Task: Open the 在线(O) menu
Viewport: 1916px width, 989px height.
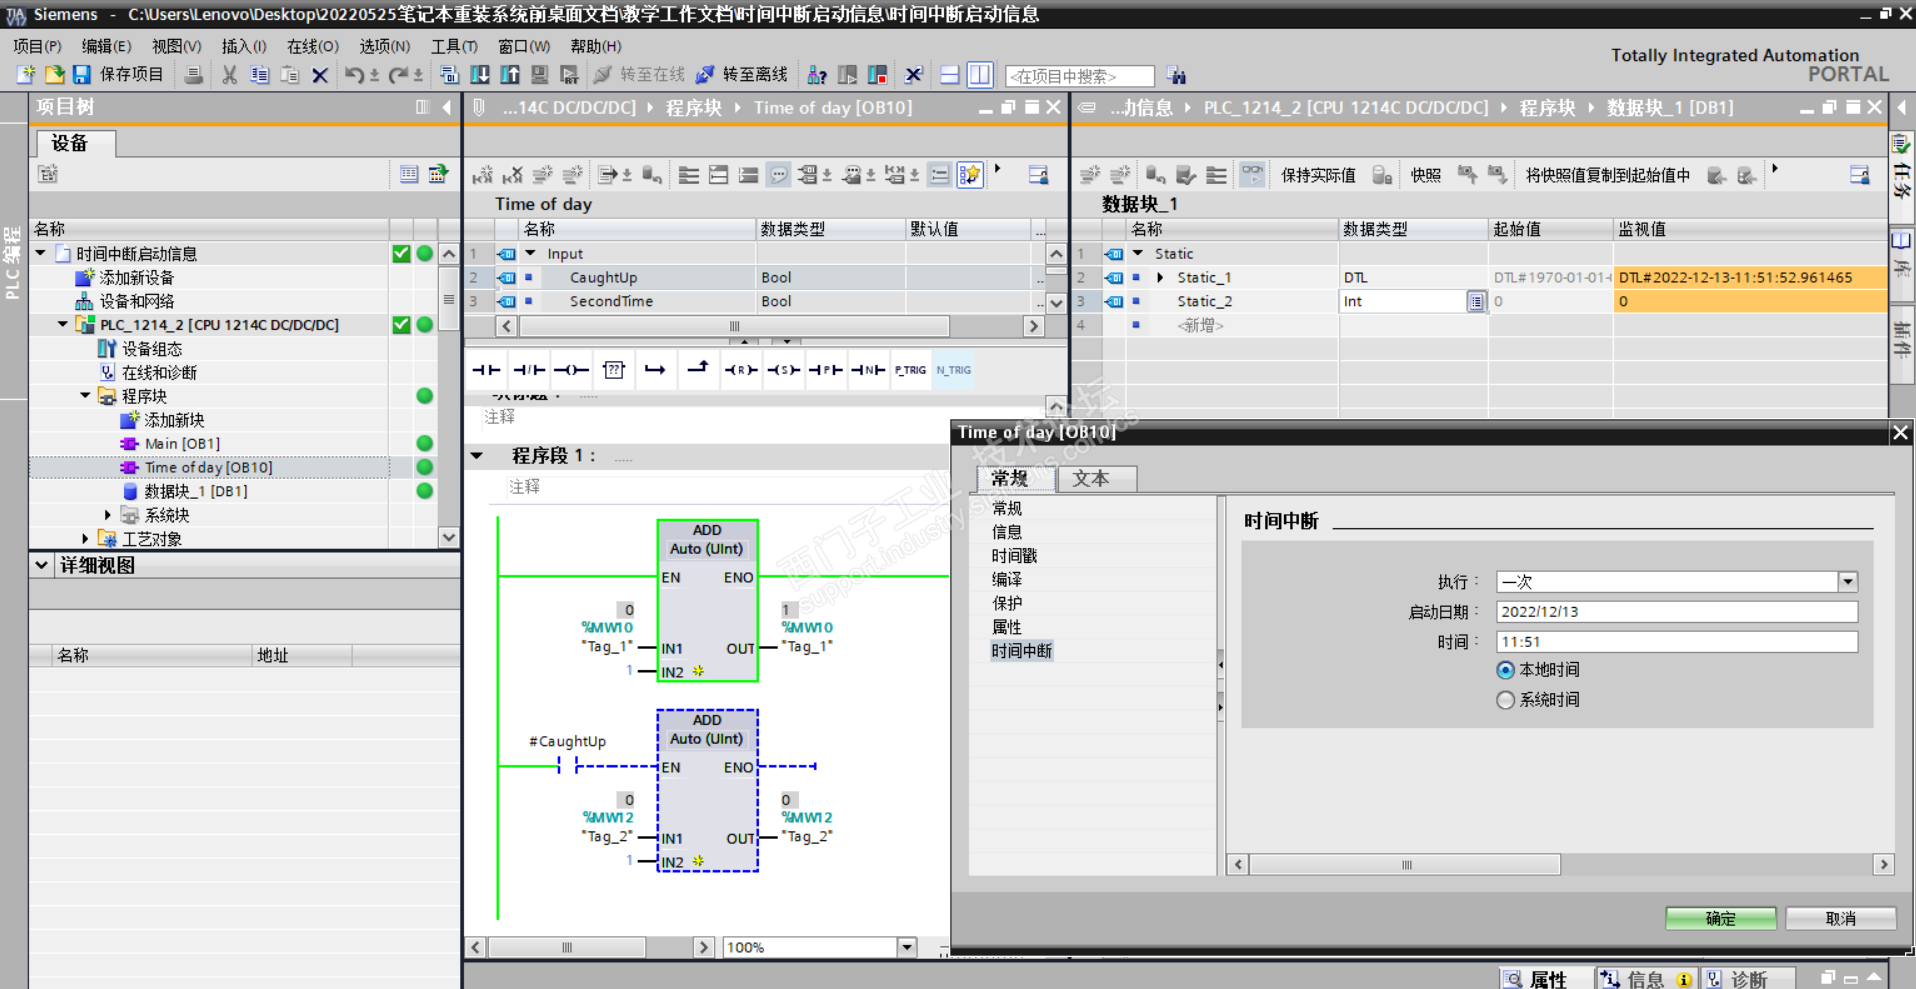Action: 313,46
